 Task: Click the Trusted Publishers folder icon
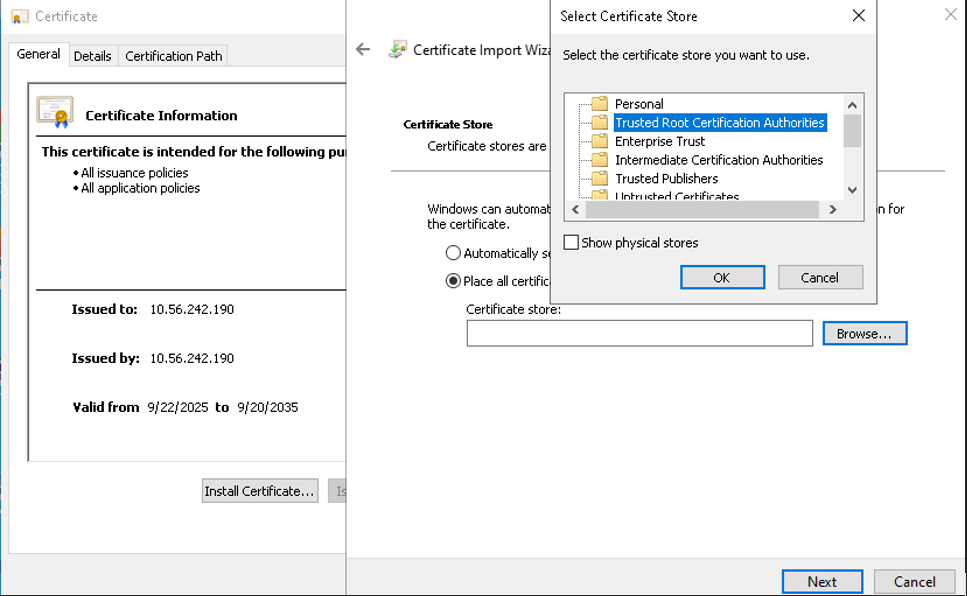pyautogui.click(x=600, y=178)
